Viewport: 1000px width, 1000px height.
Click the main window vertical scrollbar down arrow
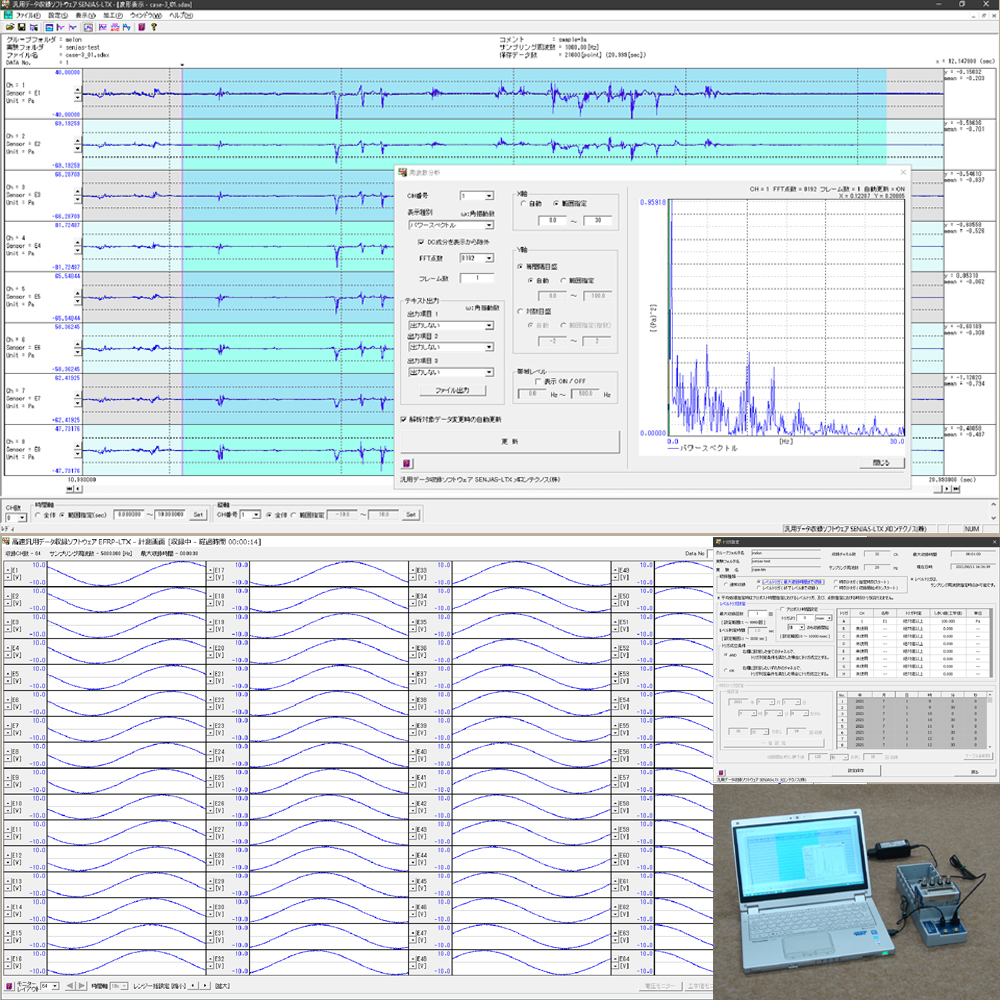tap(994, 518)
